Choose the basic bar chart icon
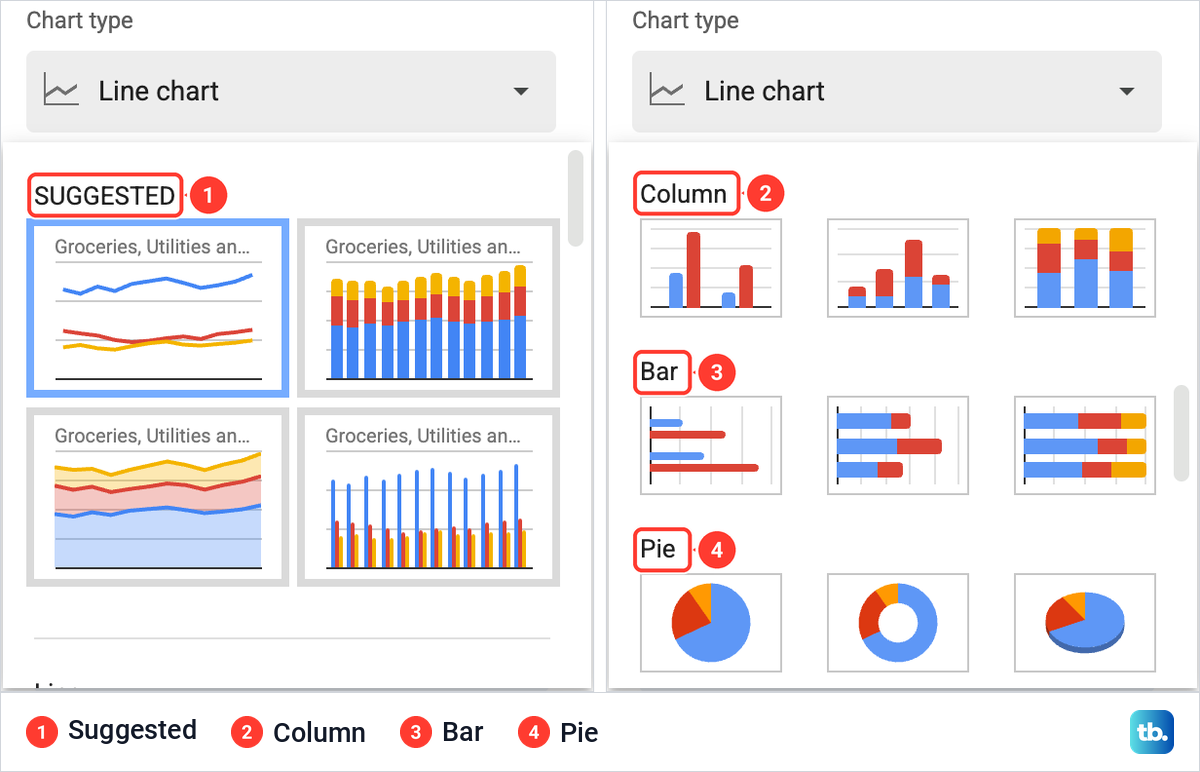 tap(711, 445)
